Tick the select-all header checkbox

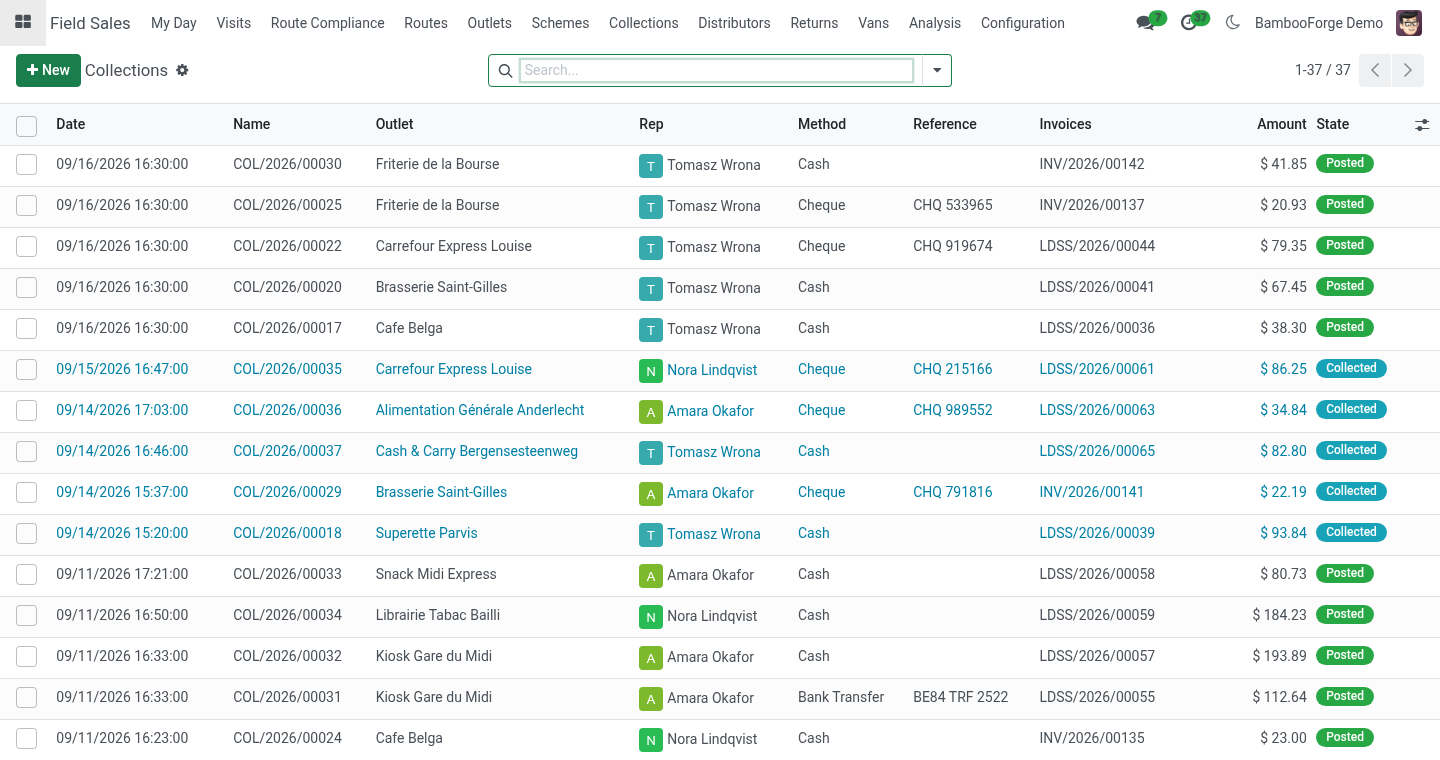click(x=27, y=126)
